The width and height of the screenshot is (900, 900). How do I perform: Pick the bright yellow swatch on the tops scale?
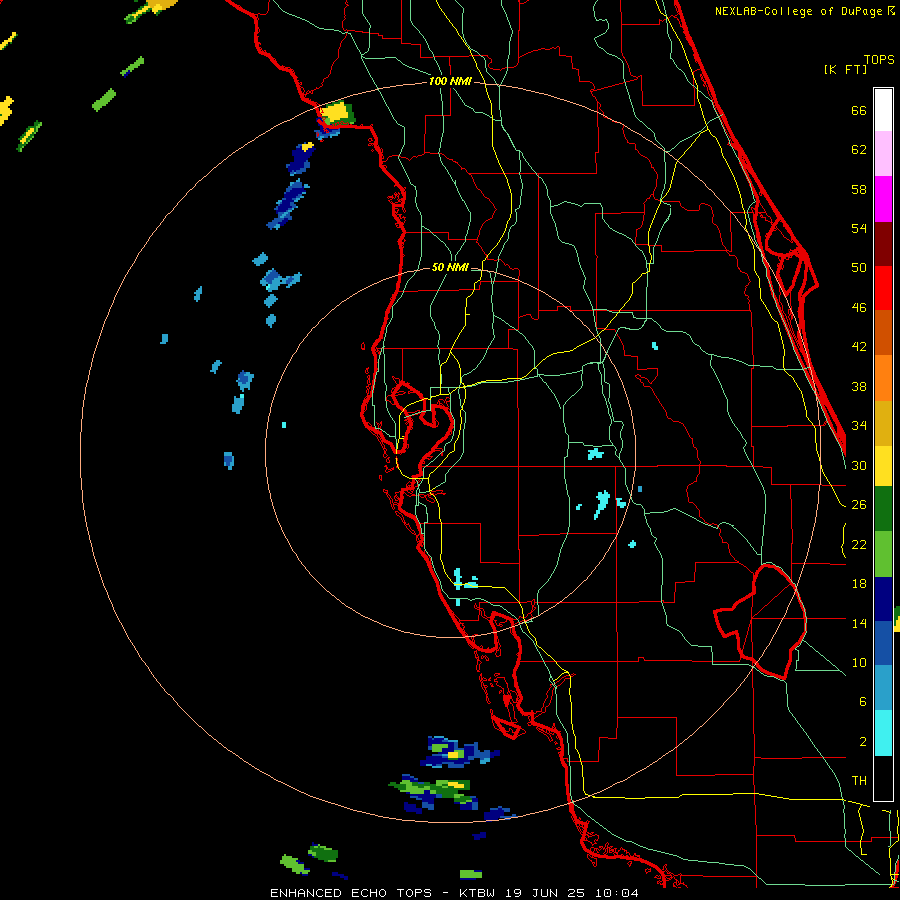pos(883,465)
